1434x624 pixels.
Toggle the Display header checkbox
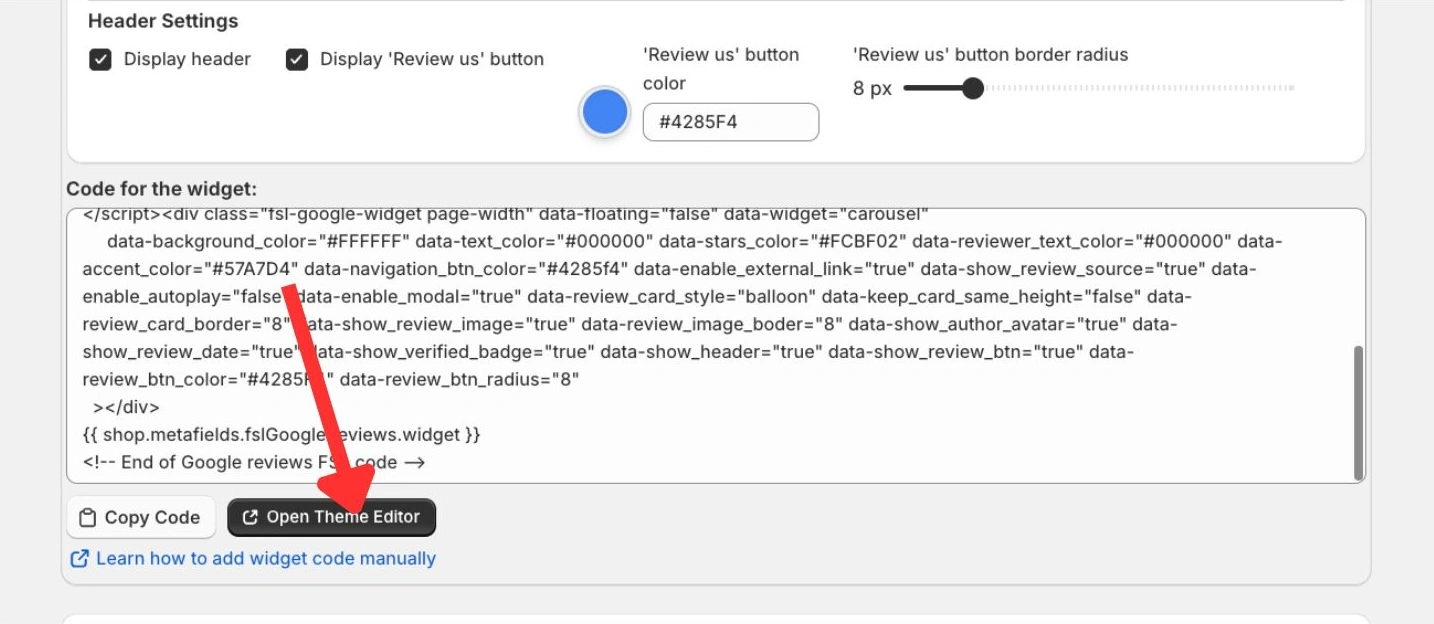click(100, 60)
